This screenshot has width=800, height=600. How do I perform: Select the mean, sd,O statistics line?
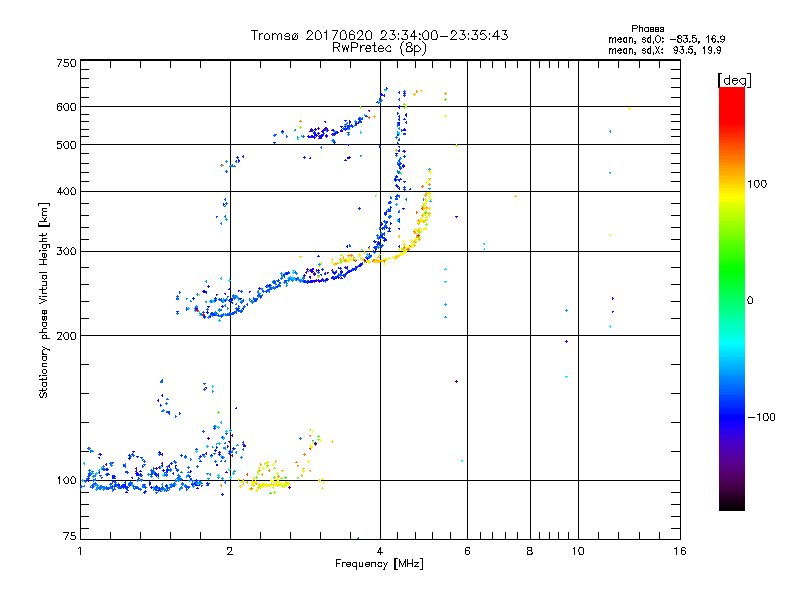tap(666, 39)
